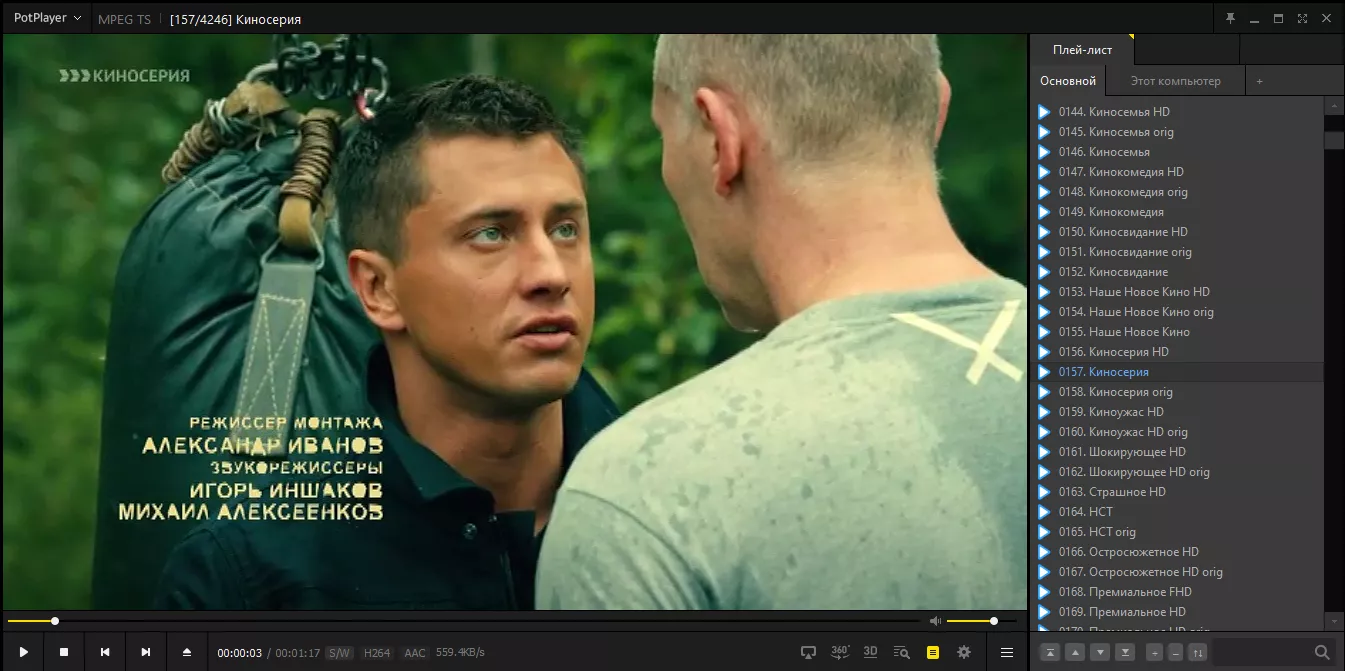Select playlist item 0150. Киносвидание HD

coord(1178,232)
